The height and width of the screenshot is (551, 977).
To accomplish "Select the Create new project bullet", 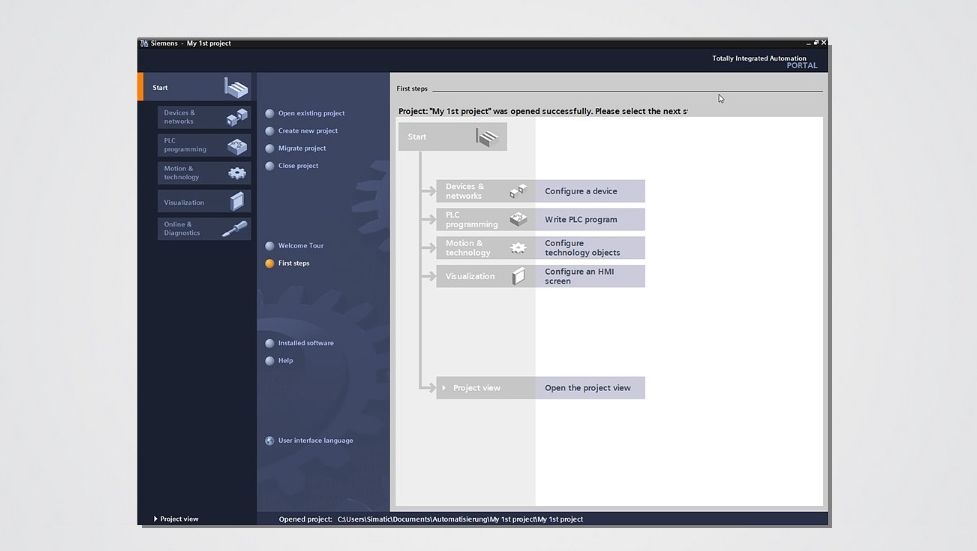I will pos(270,131).
